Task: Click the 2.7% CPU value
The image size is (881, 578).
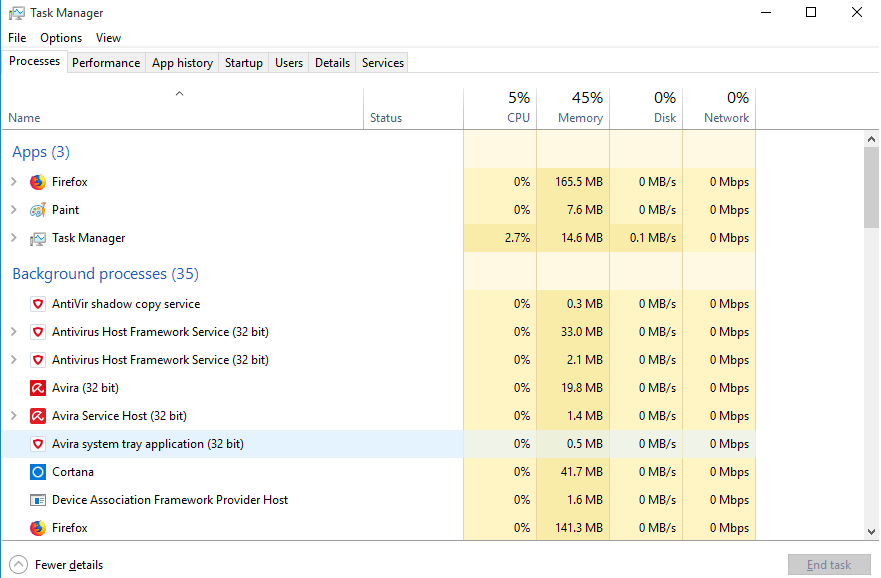Action: point(517,238)
